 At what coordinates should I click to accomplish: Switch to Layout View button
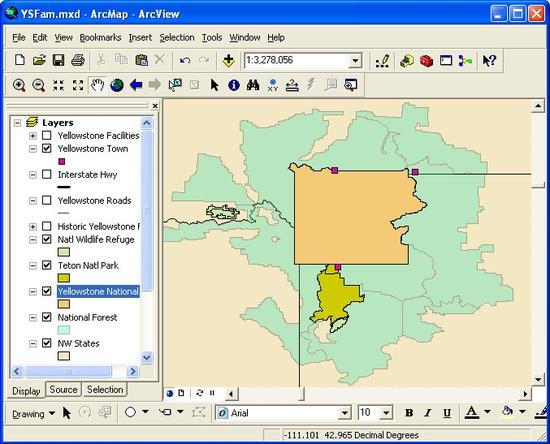click(181, 393)
